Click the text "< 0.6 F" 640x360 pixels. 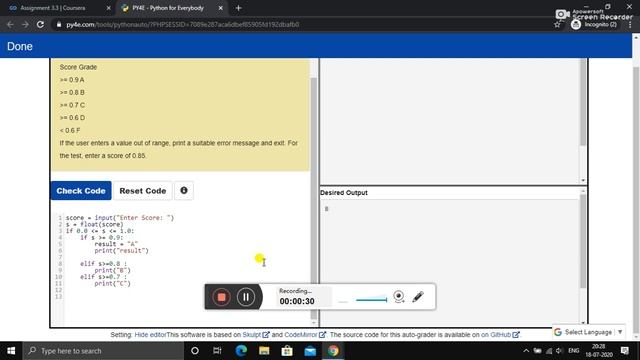pos(70,130)
